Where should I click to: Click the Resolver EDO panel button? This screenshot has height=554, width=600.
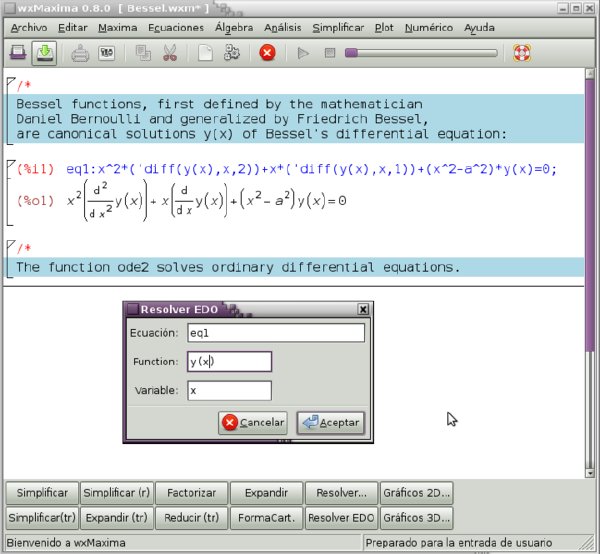pos(341,518)
